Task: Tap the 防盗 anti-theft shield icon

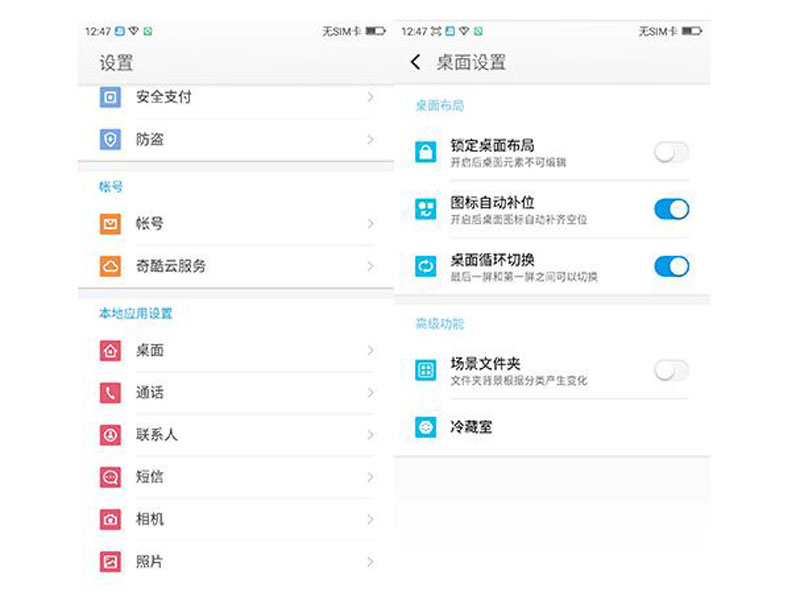Action: pyautogui.click(x=110, y=139)
